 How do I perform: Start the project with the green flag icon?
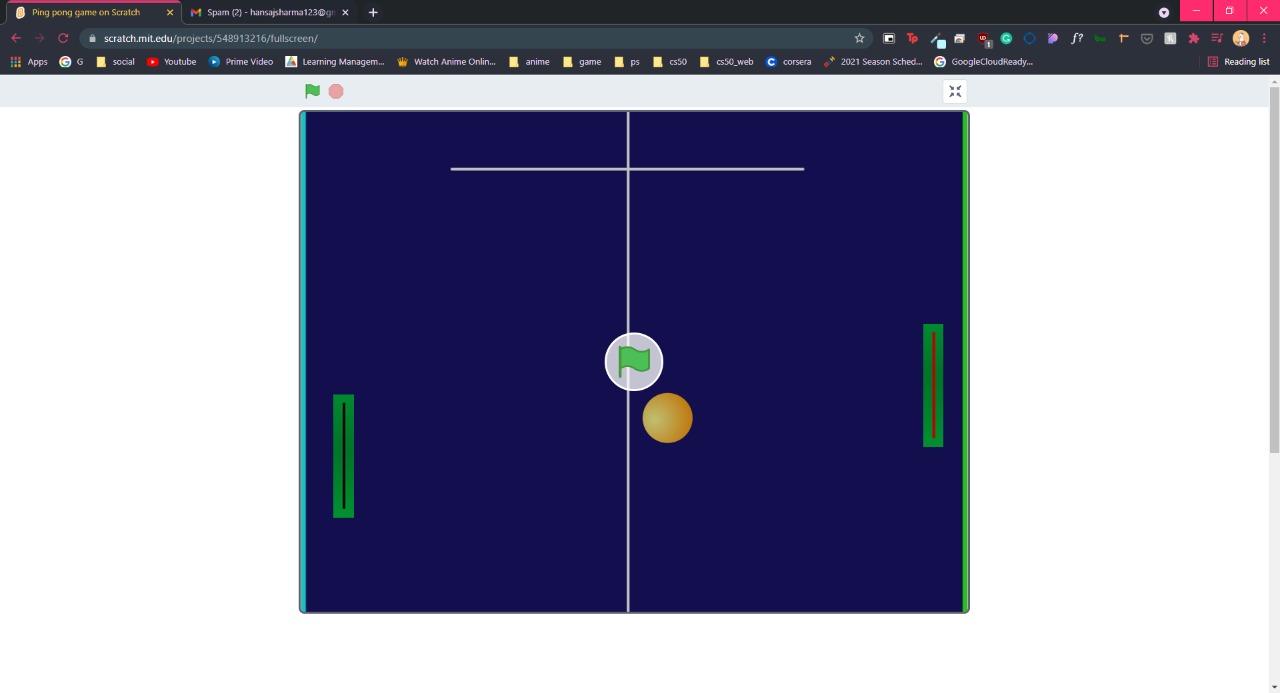[x=312, y=91]
